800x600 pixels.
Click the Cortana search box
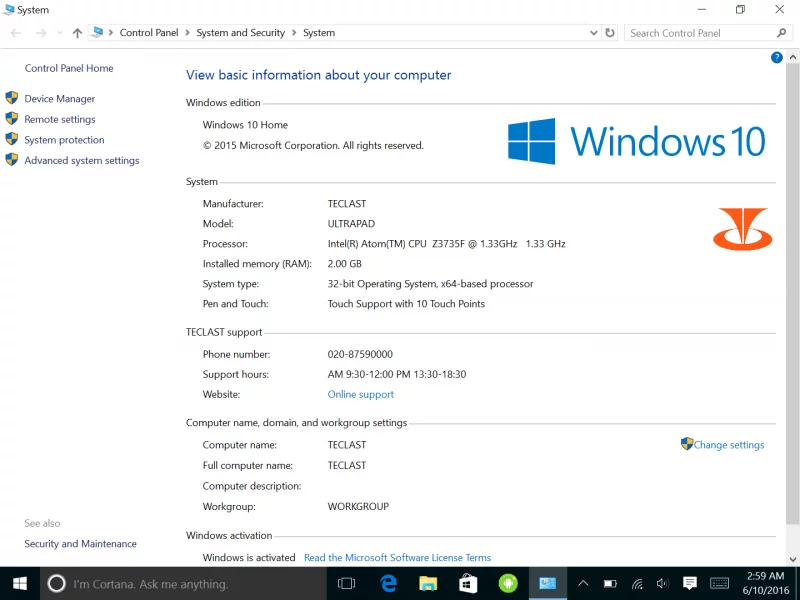coord(183,583)
